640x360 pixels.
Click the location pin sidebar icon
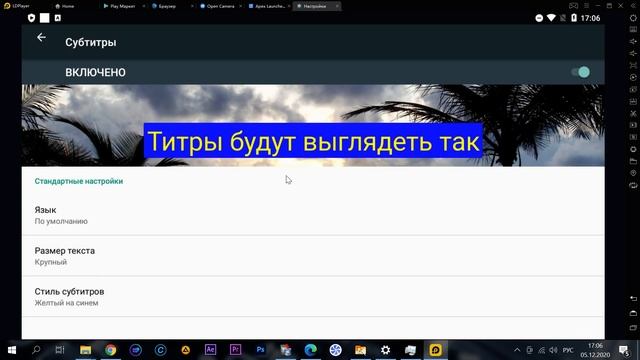click(633, 173)
